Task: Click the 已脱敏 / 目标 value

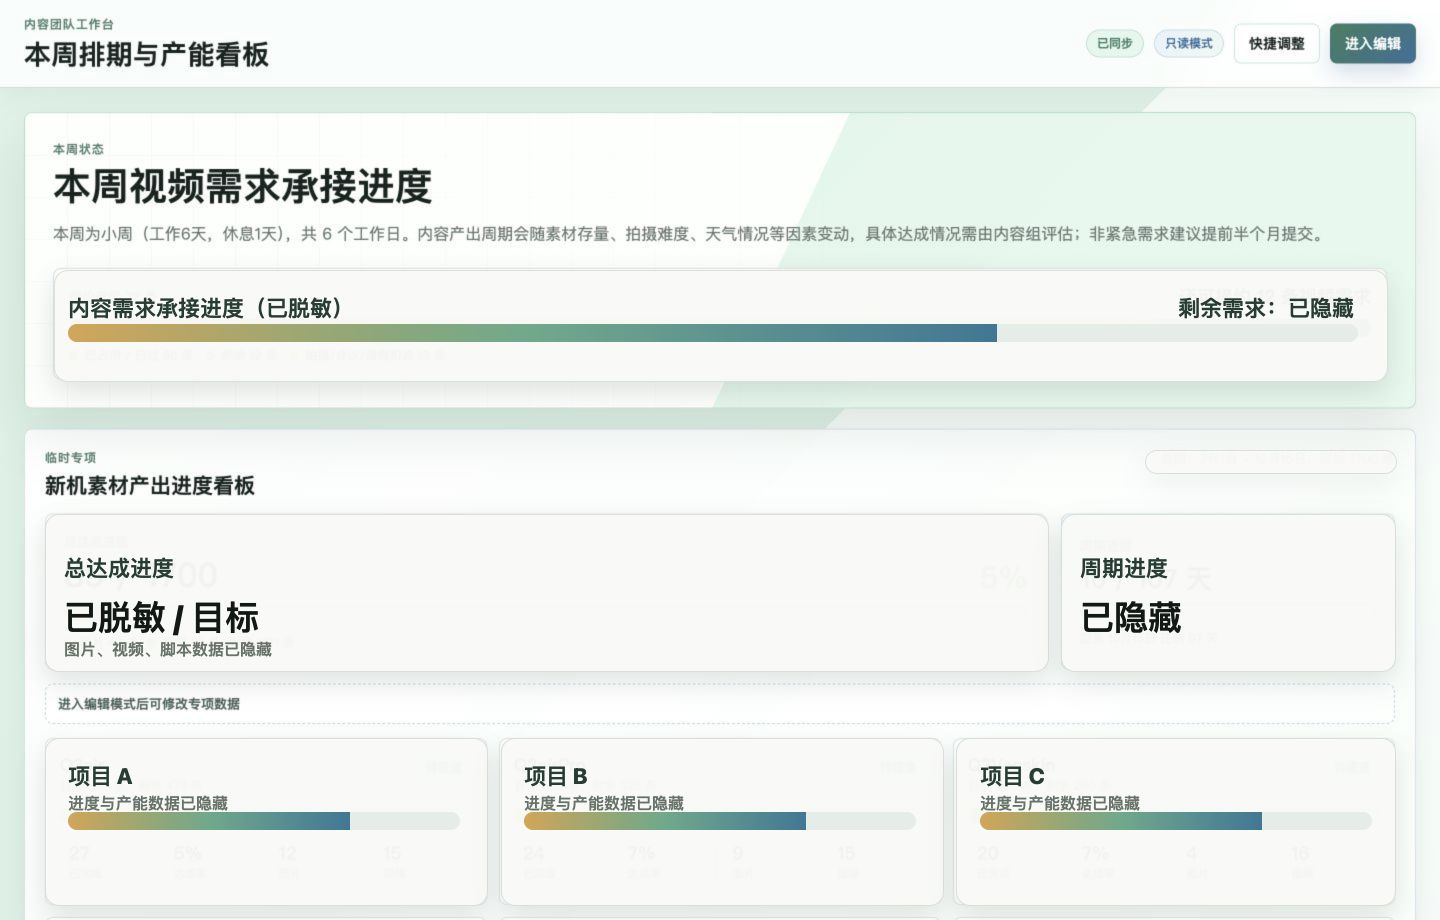Action: 162,618
